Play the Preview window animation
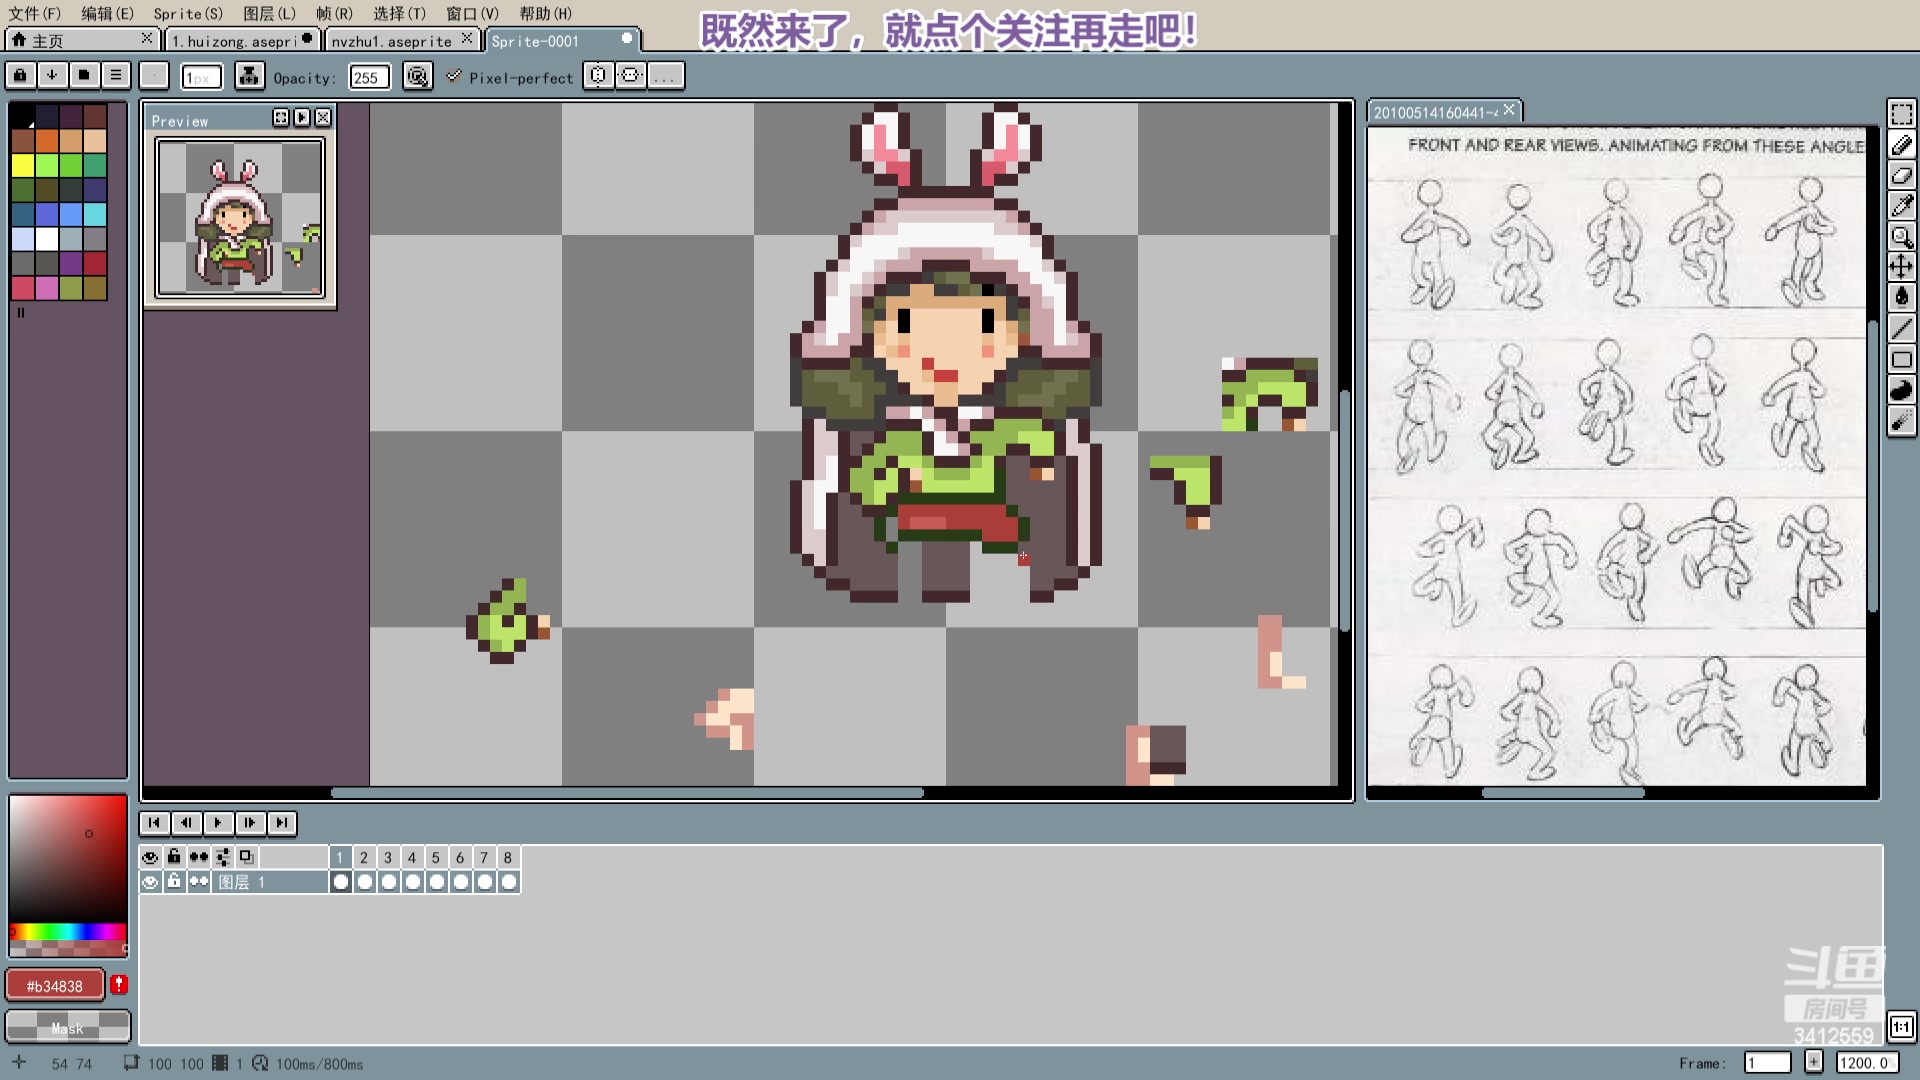 (x=302, y=117)
